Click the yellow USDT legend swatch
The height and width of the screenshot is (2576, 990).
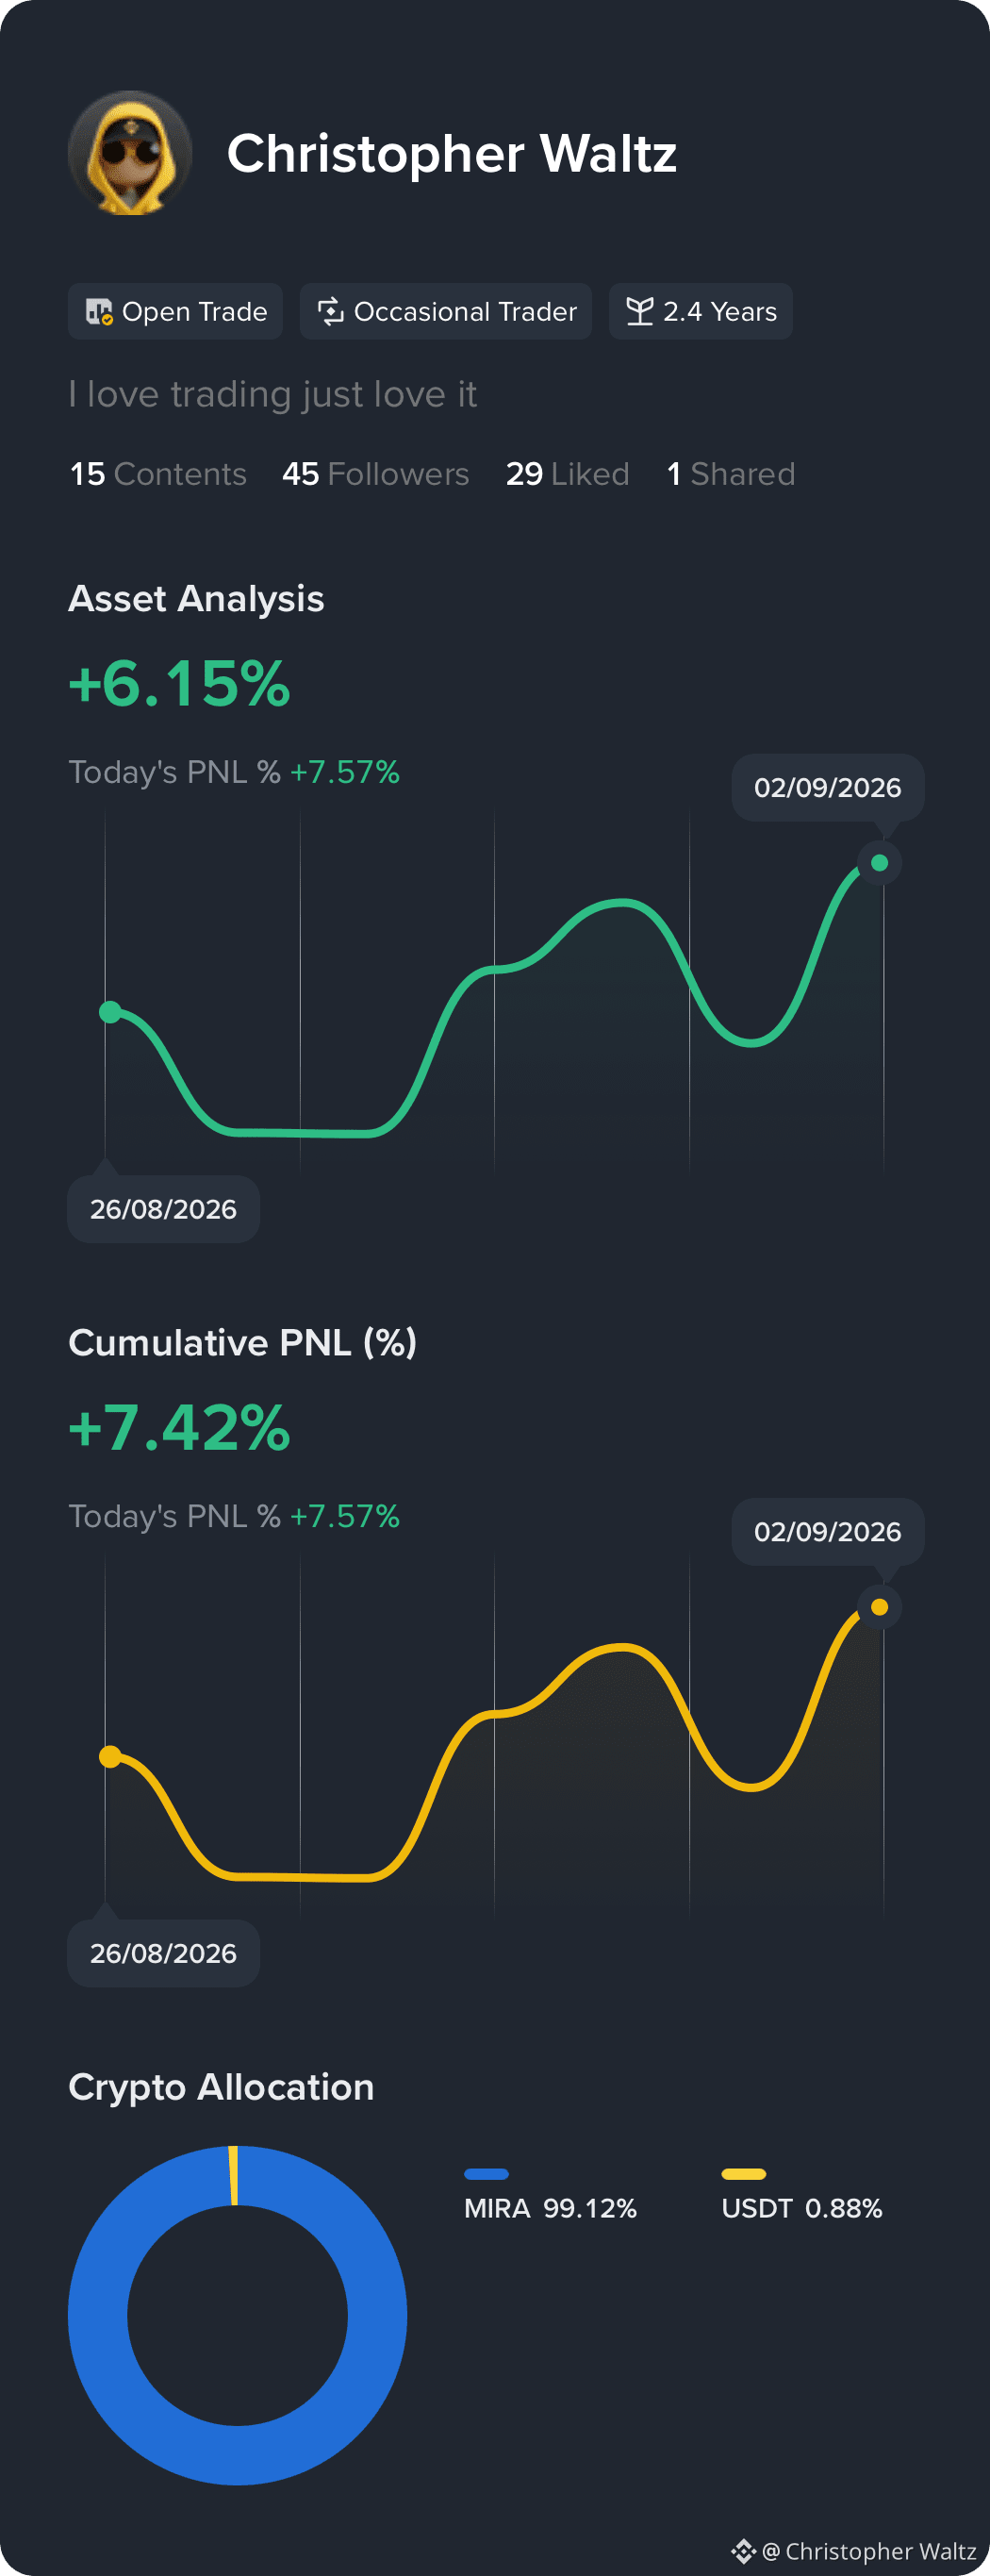click(744, 2174)
